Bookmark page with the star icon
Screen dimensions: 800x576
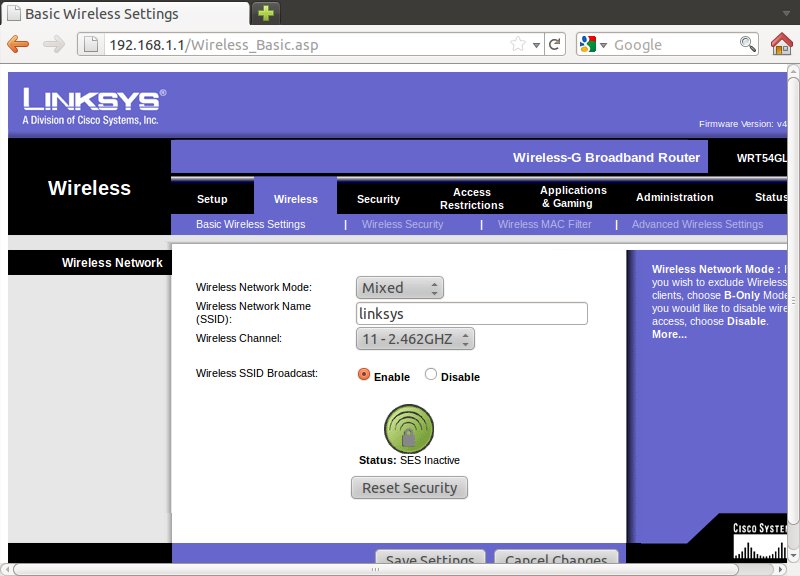518,44
